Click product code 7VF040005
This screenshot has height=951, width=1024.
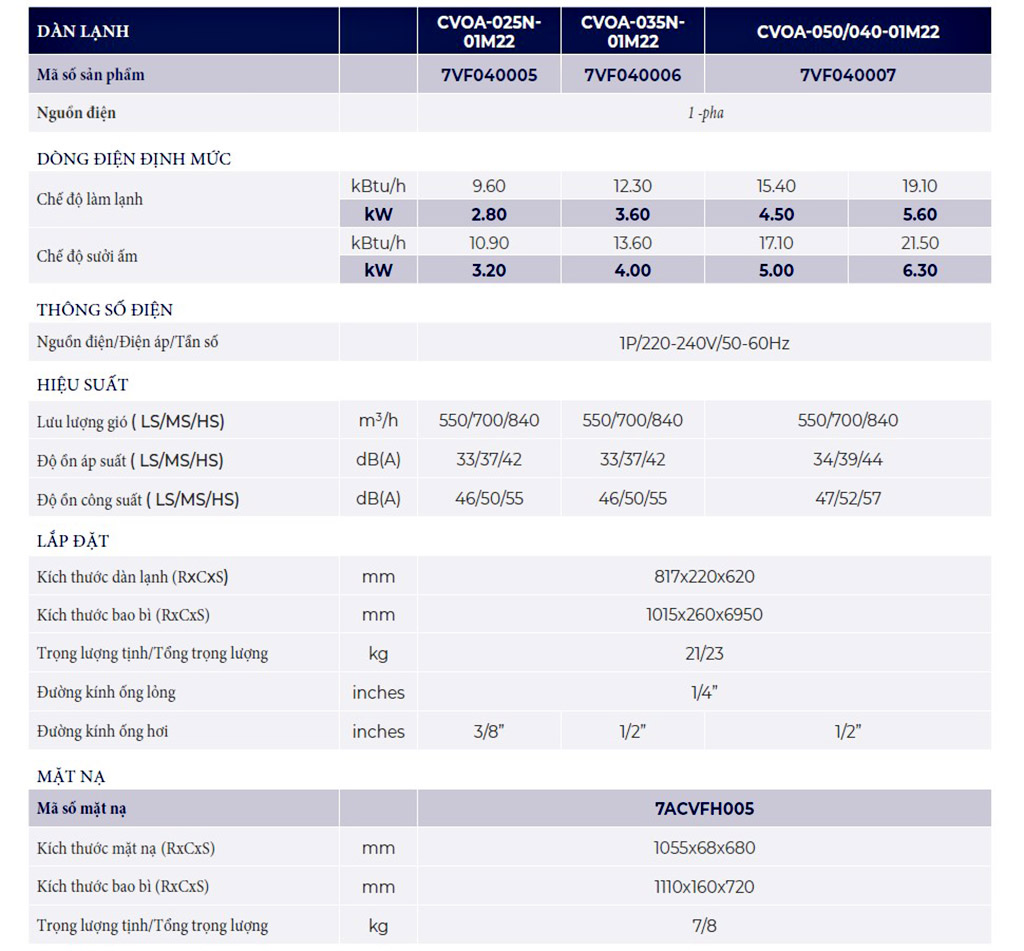(488, 75)
